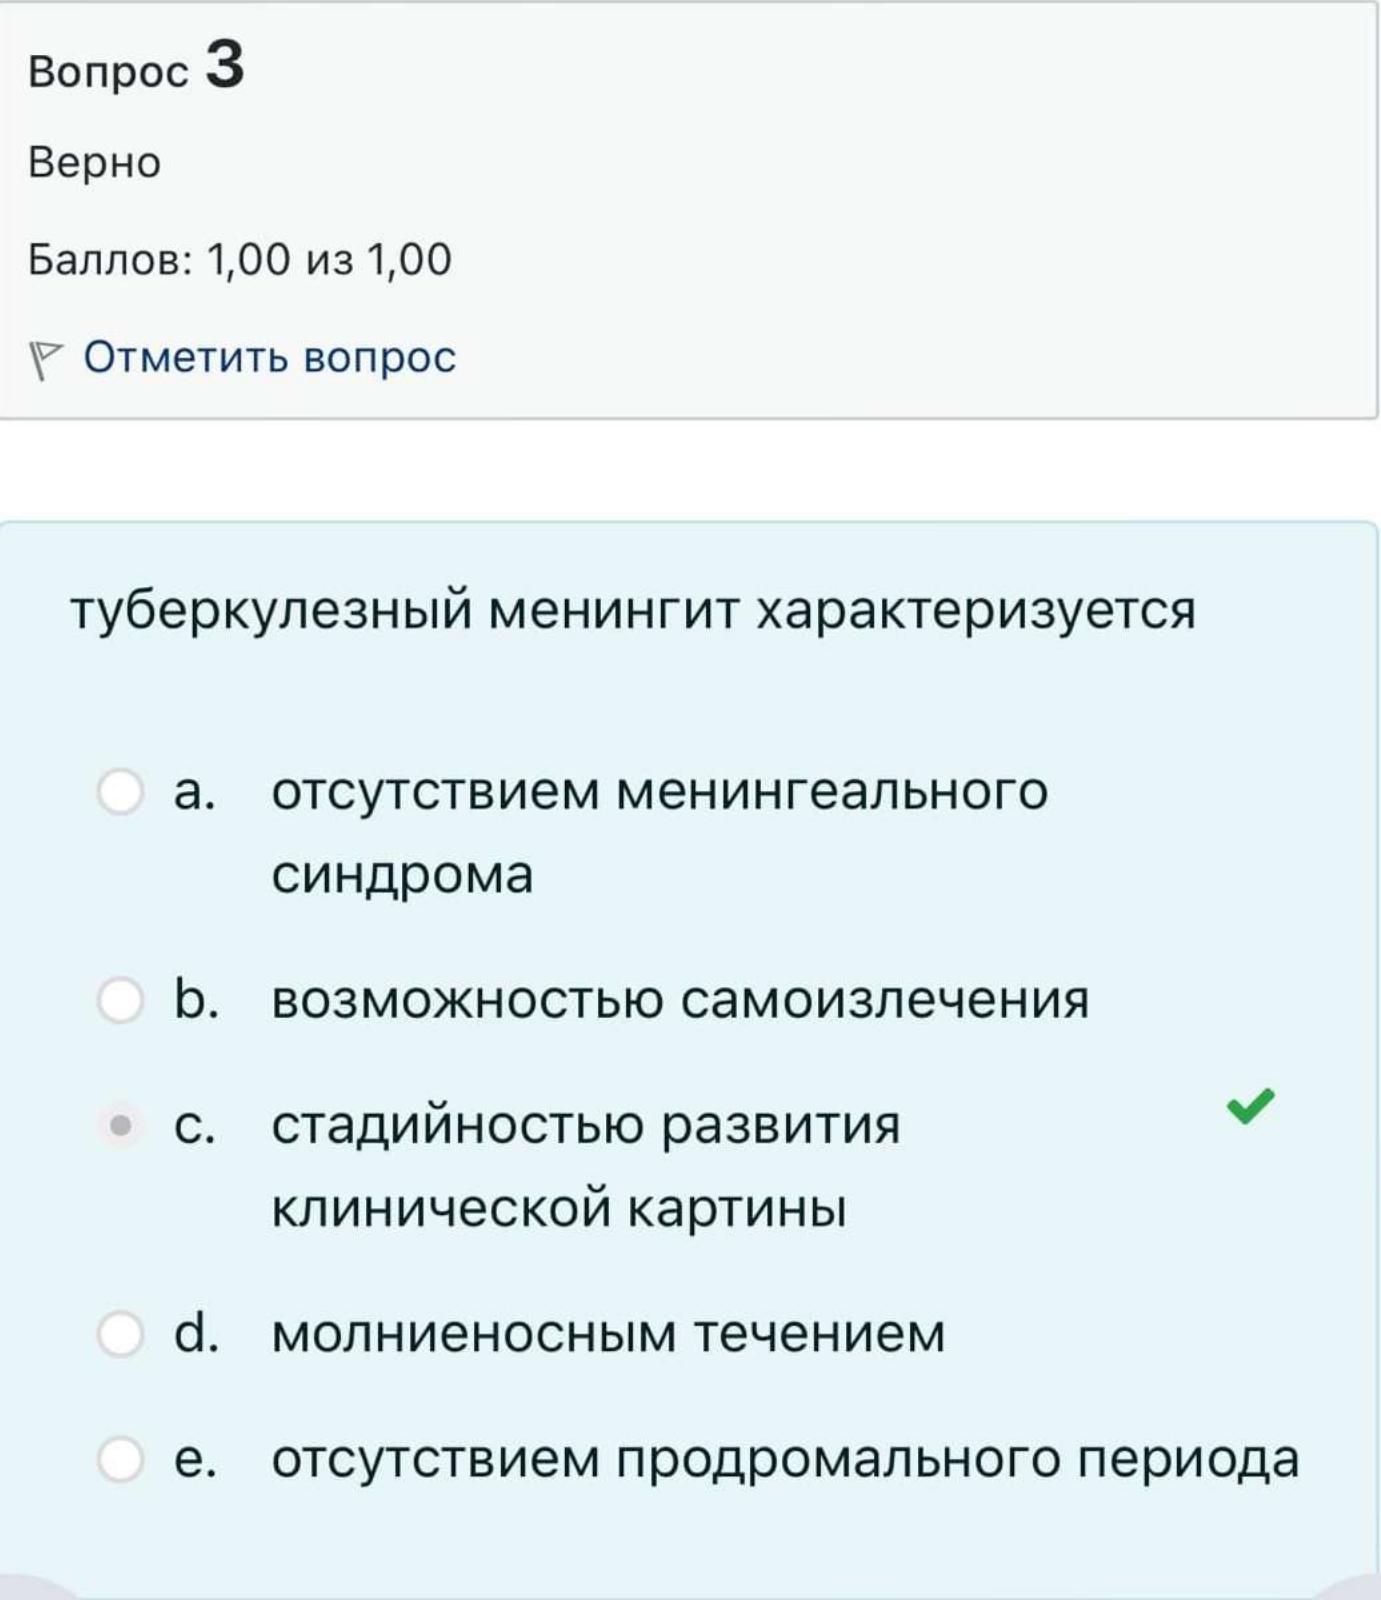The height and width of the screenshot is (1600, 1381).
Task: Open the Отметить вопрос link
Action: (270, 357)
